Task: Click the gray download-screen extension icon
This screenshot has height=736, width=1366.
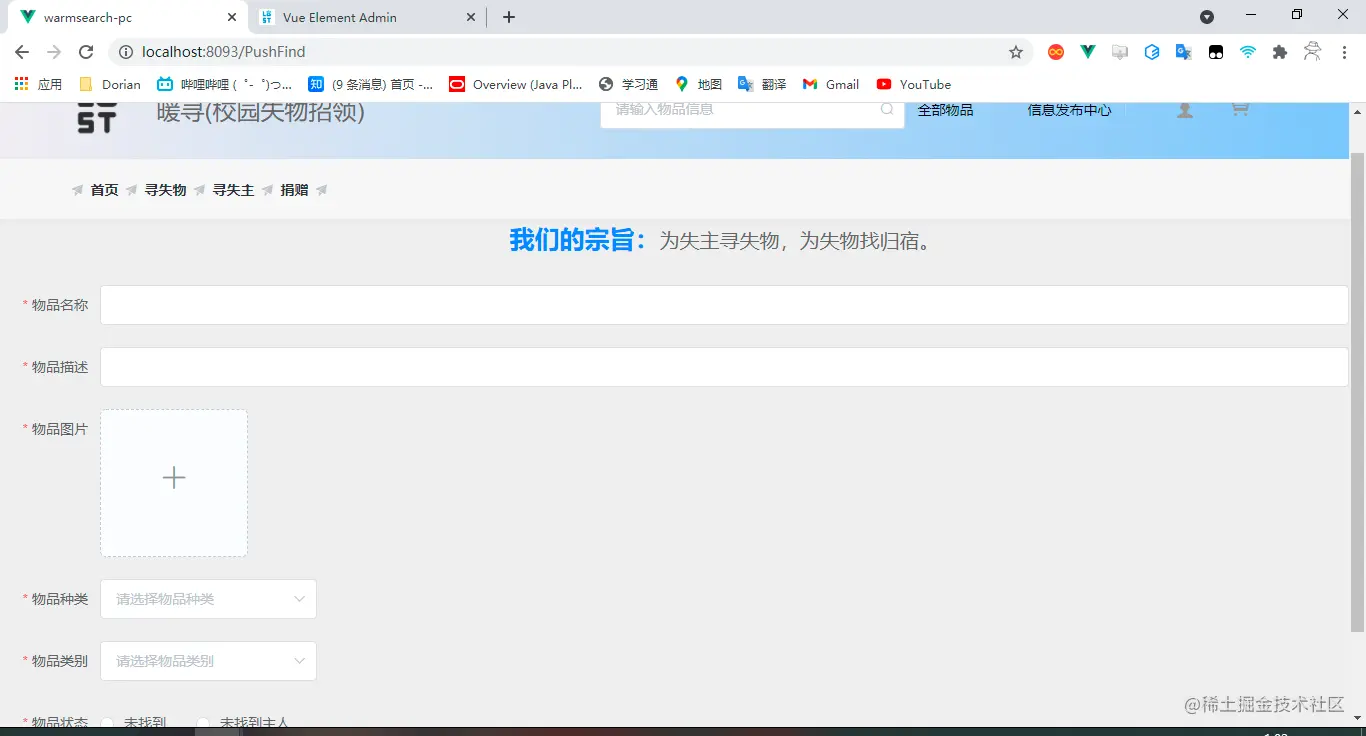Action: coord(1120,52)
